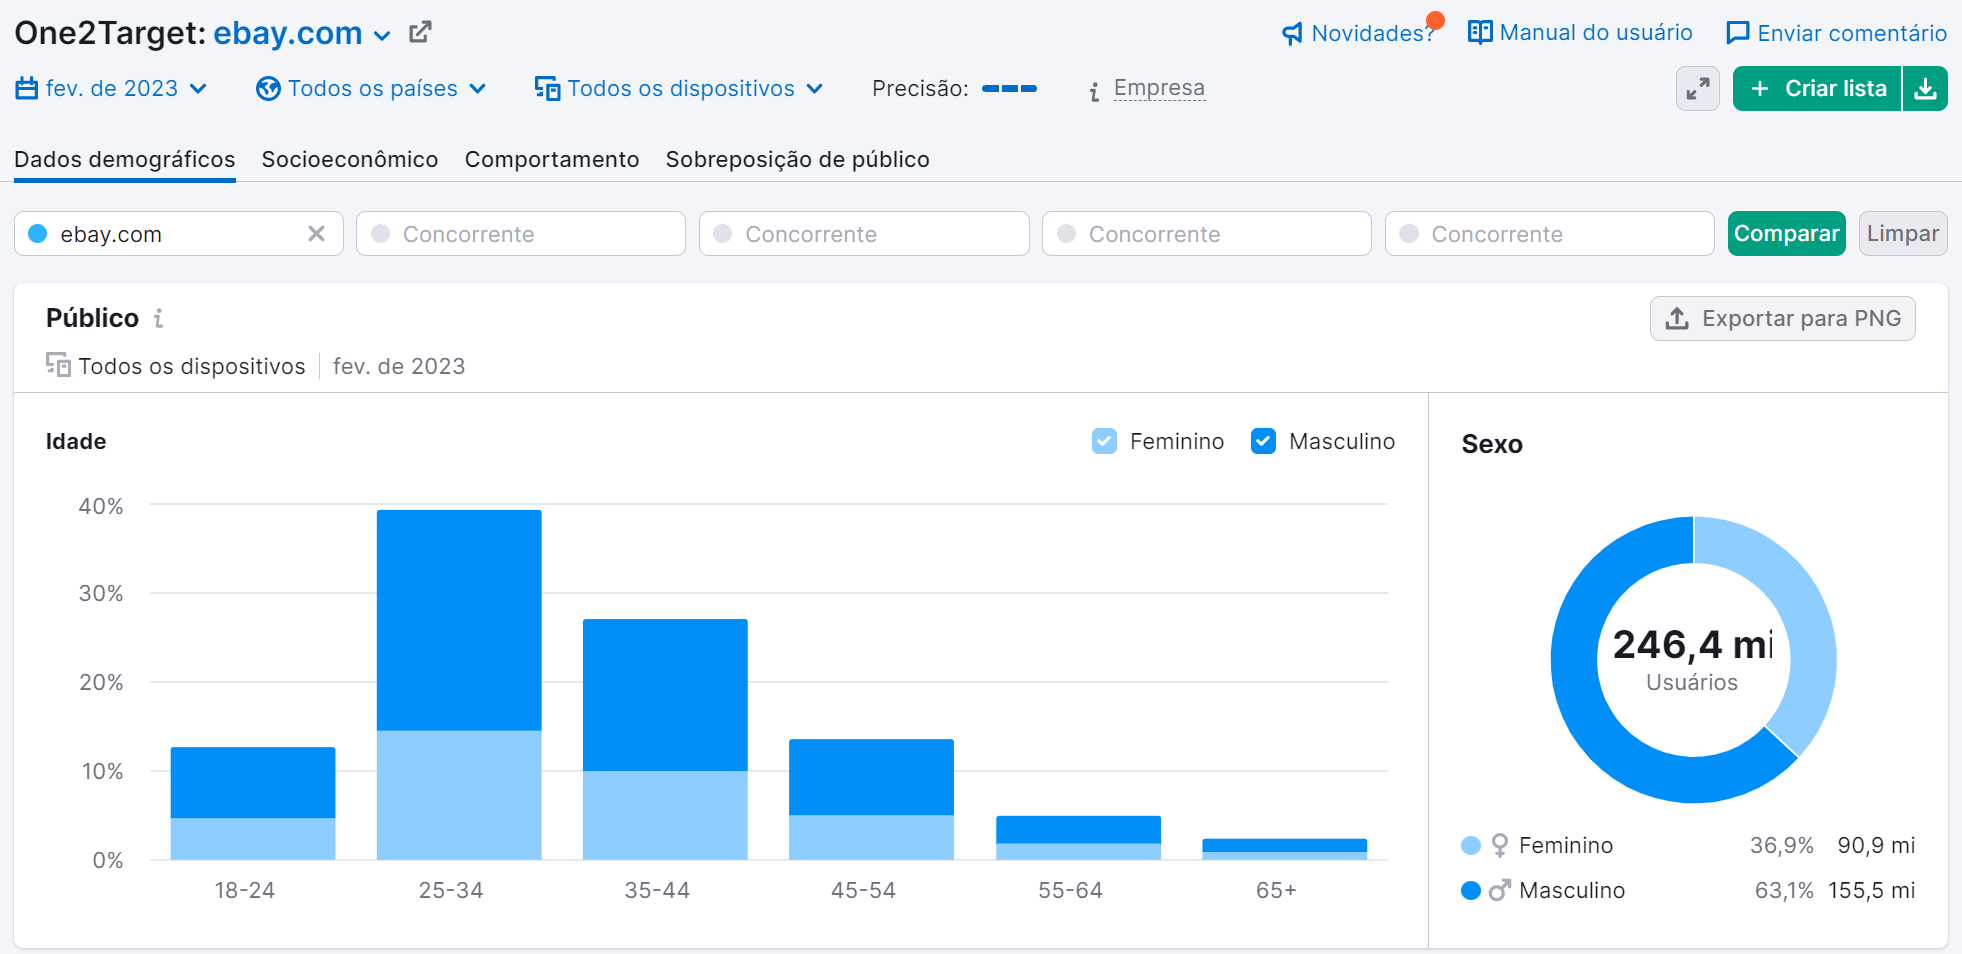Click the info icon beside Público title

point(158,318)
